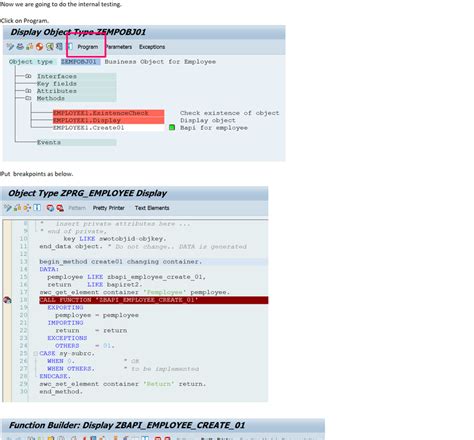Expand the Interfaces tree node
The image size is (474, 440).
pos(28,76)
